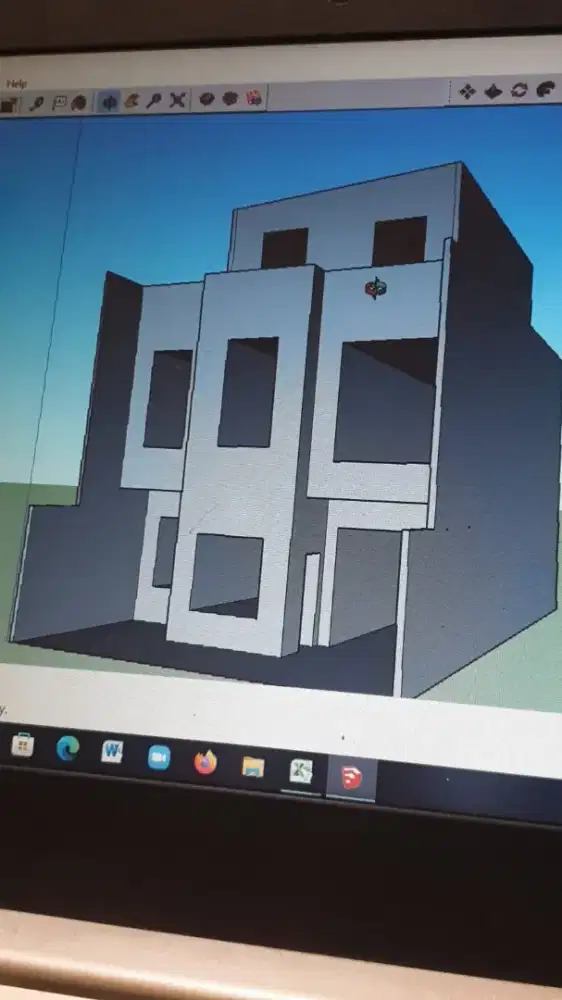Screen dimensions: 562x1000
Task: Click the Zoom Extents crossed-arrows icon
Action: pyautogui.click(x=177, y=100)
